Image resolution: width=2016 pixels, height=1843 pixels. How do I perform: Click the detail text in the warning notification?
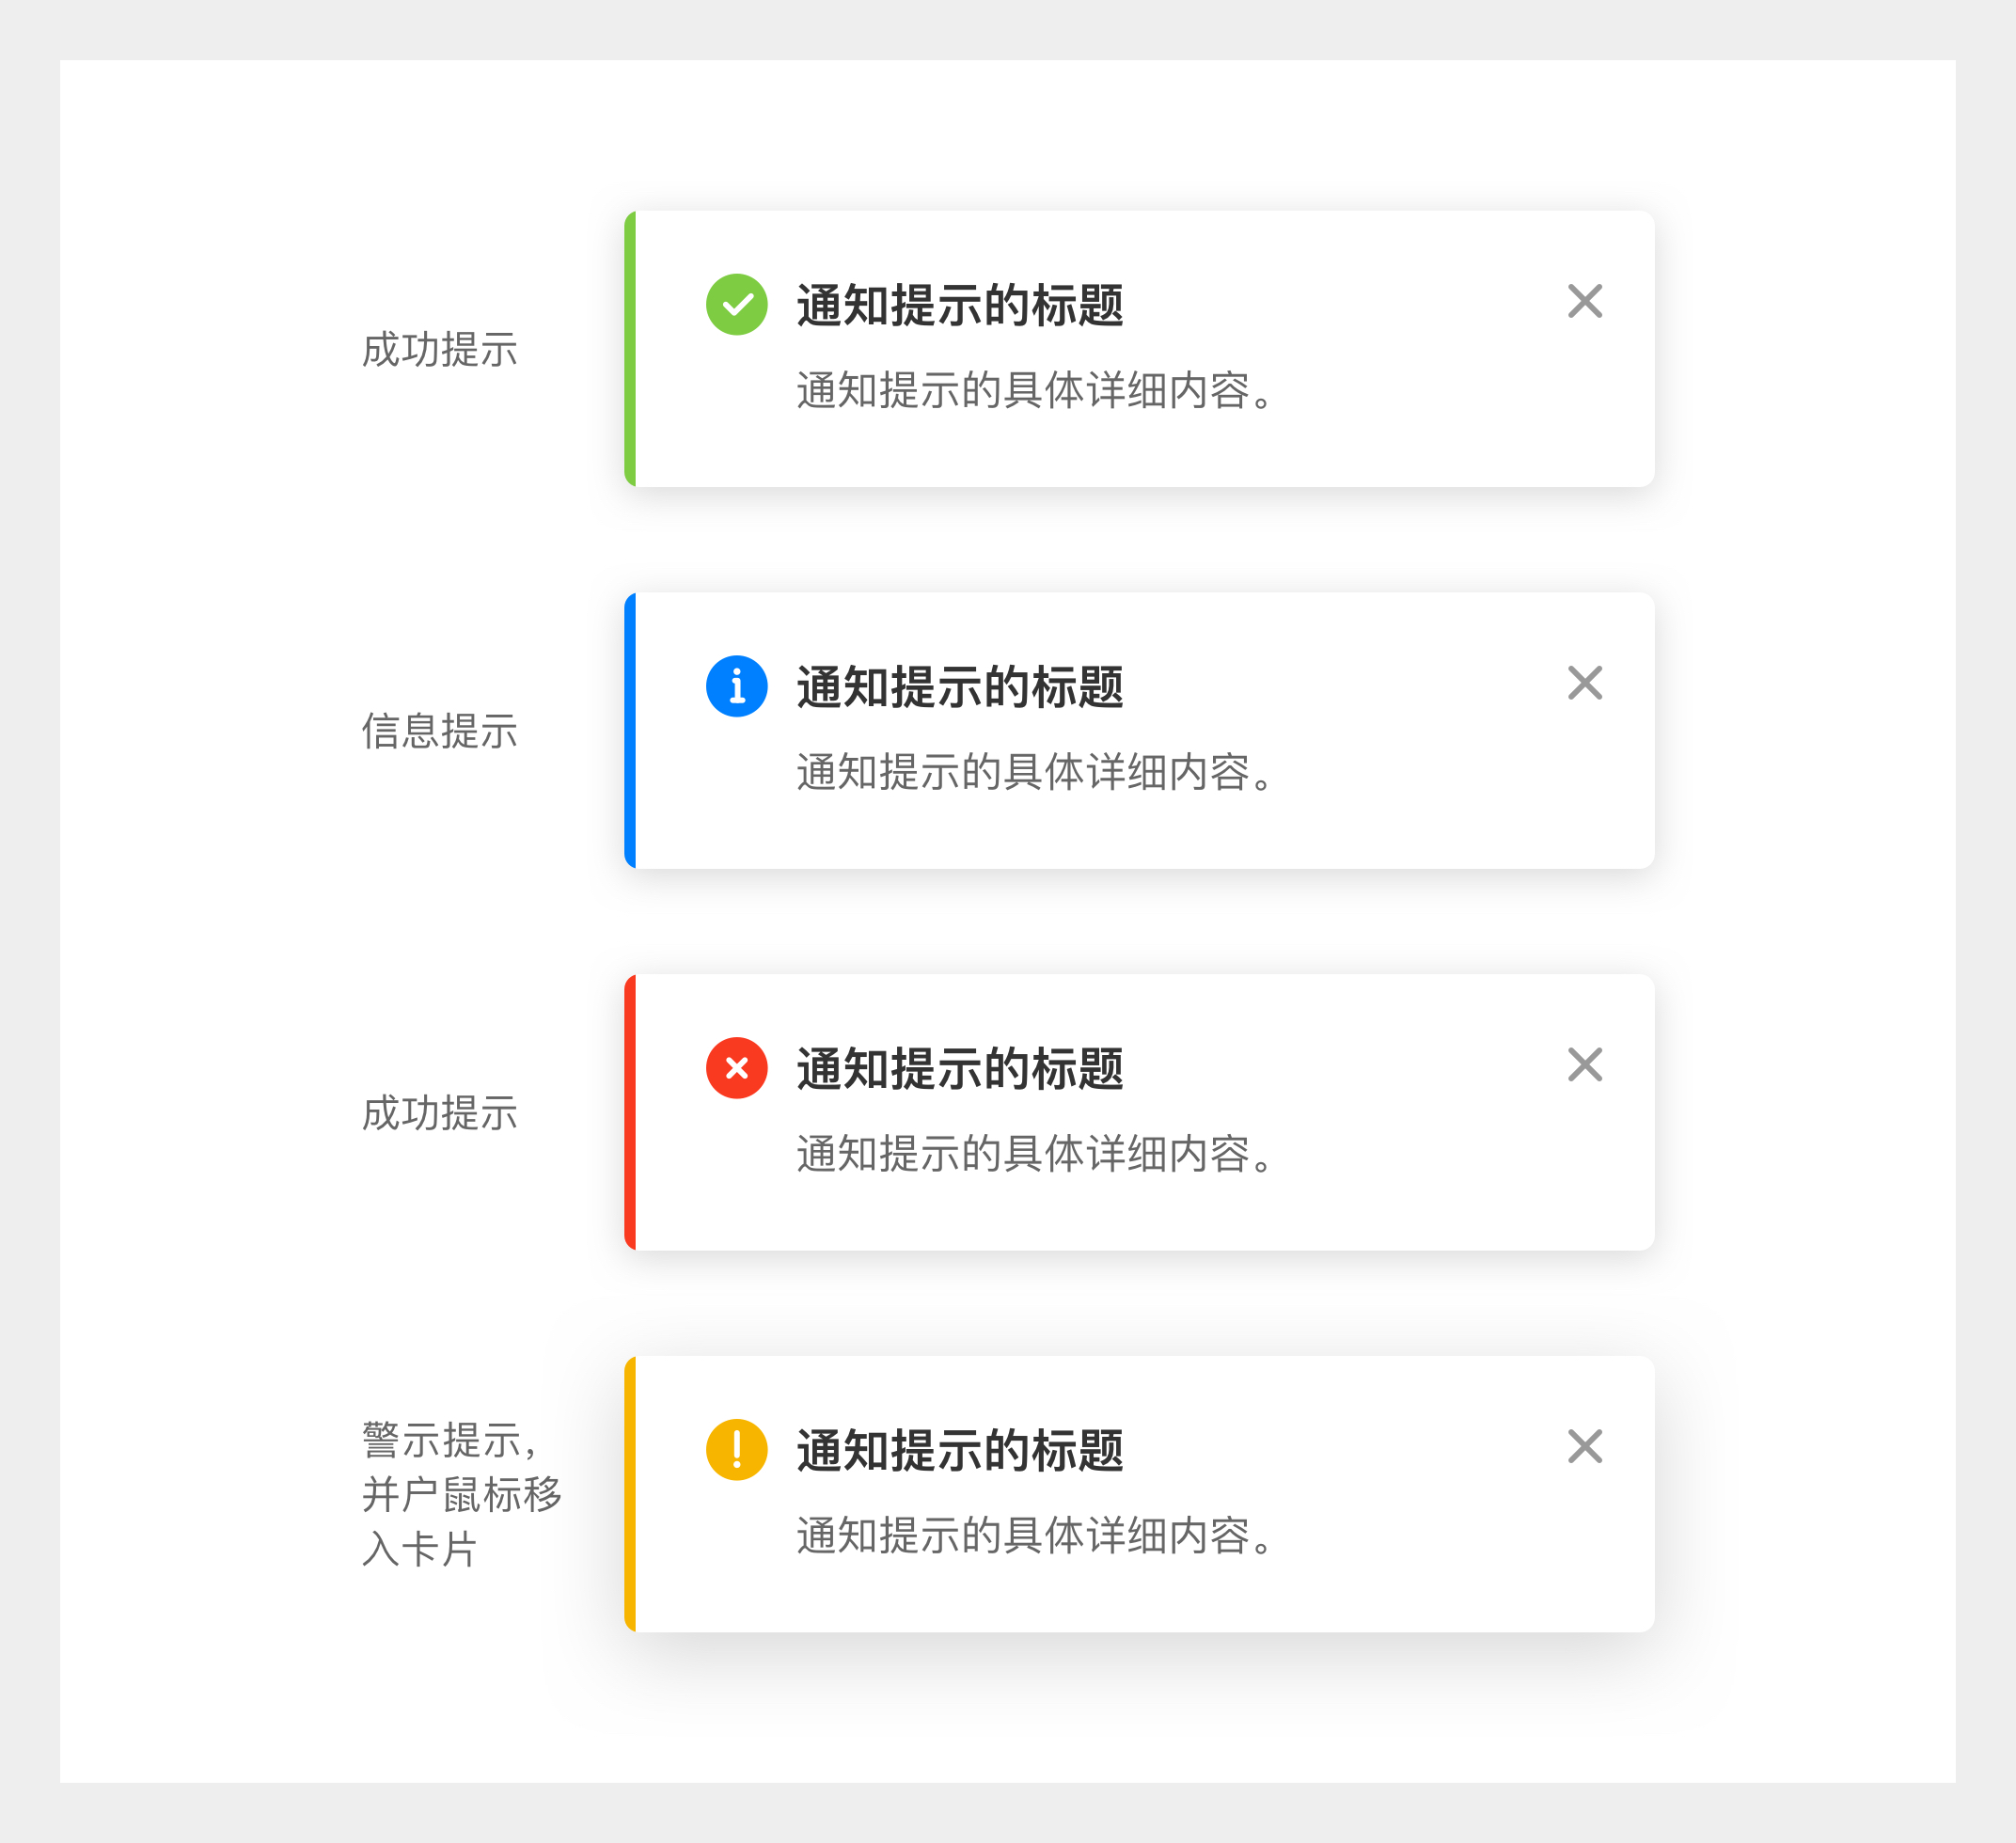(1035, 1535)
